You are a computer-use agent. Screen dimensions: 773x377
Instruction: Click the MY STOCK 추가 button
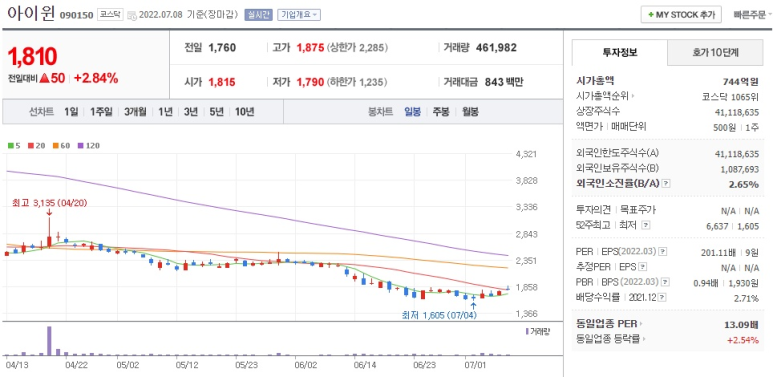(x=681, y=15)
